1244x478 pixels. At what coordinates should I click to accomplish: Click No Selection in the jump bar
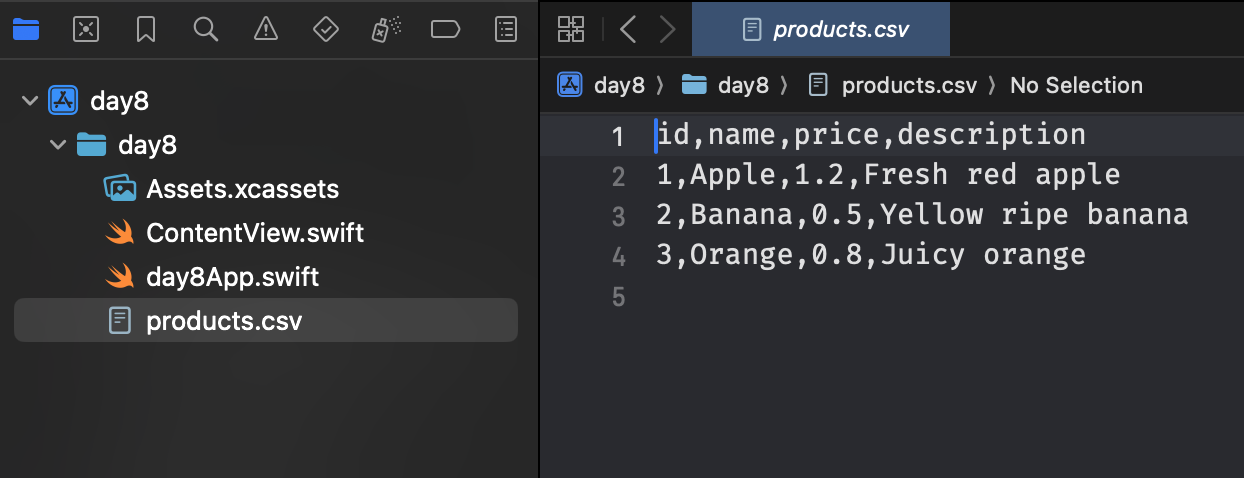coord(1076,85)
